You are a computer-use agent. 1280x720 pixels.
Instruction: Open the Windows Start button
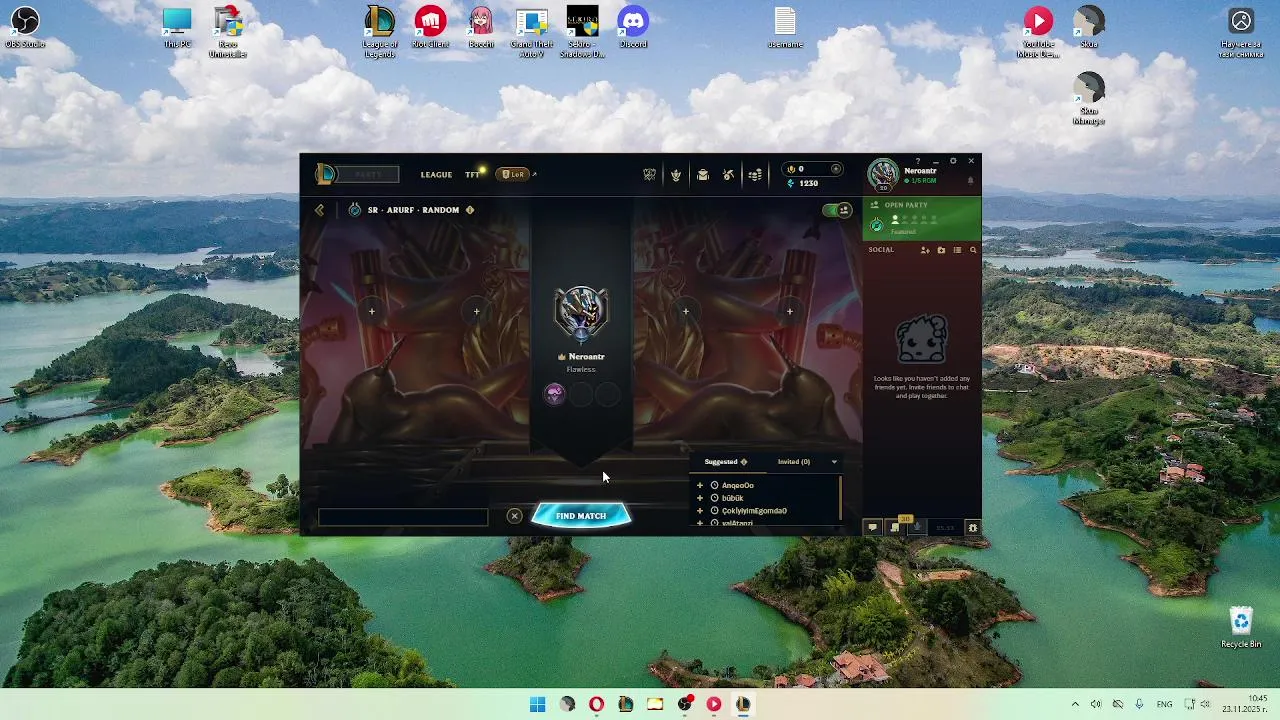click(x=537, y=704)
